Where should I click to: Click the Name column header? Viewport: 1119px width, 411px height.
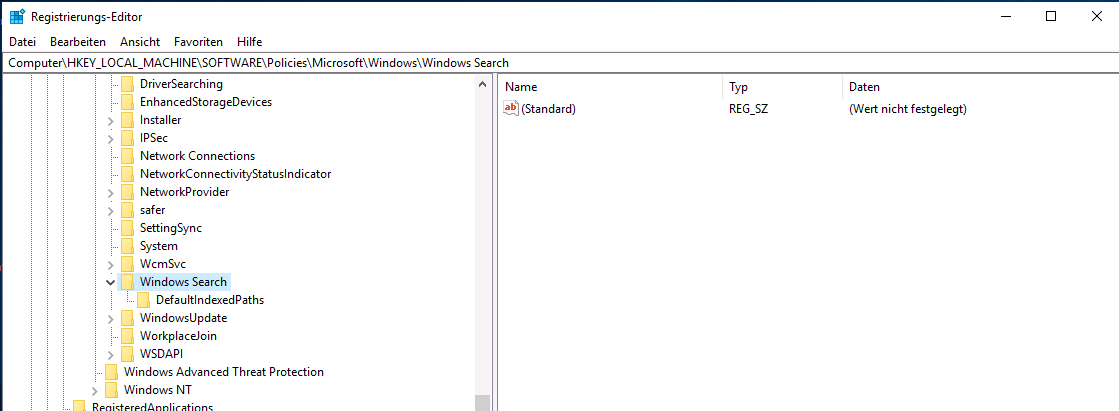point(611,87)
